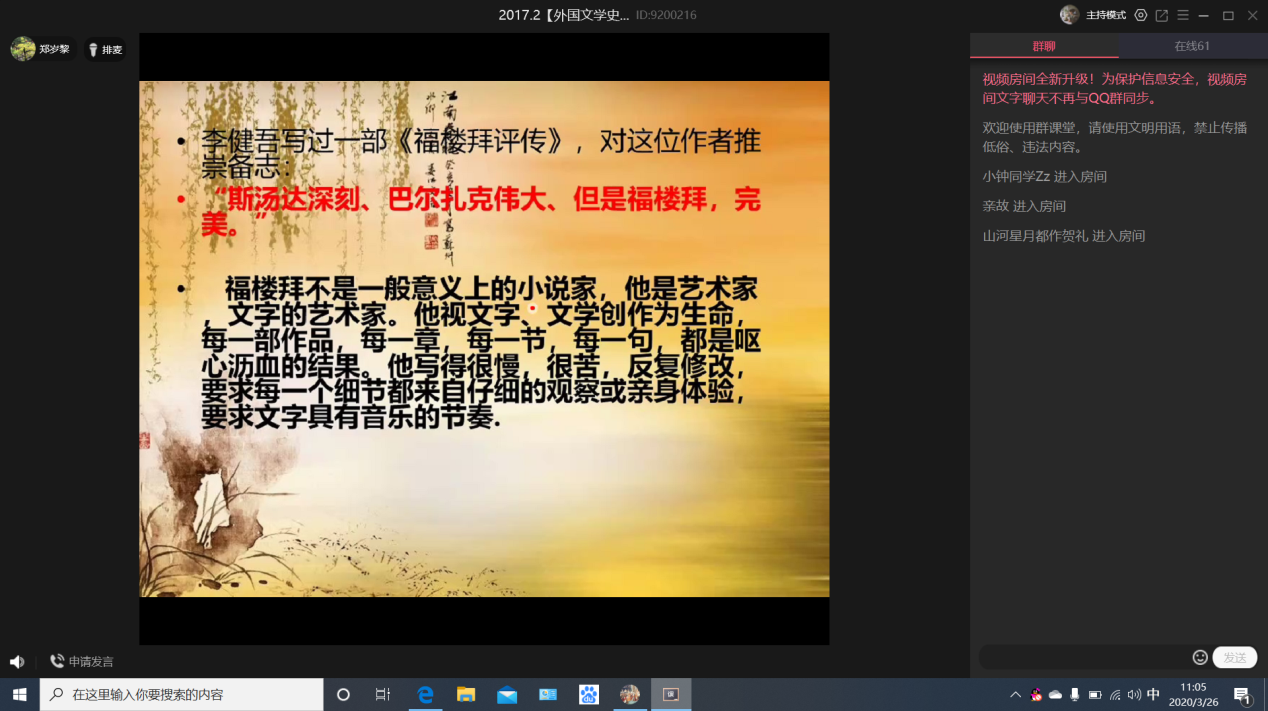Open the emoji smiley picker

tap(1200, 657)
